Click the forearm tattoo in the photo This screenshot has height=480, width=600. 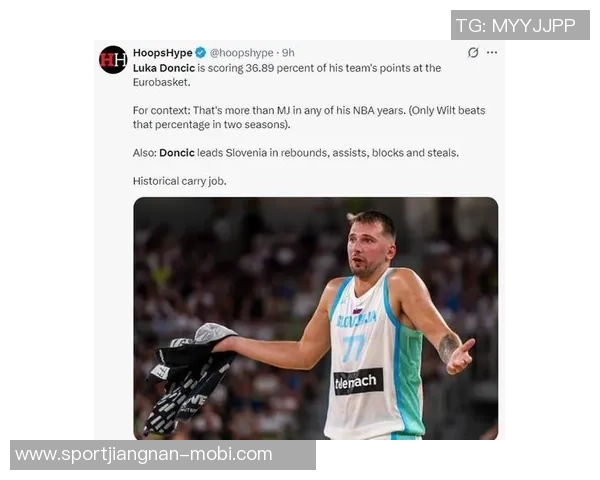448,346
